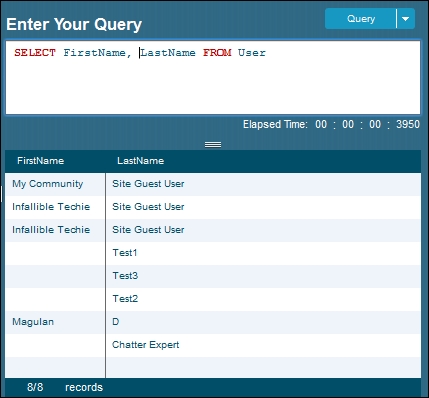Image resolution: width=429 pixels, height=398 pixels.
Task: Click the User object name in query
Action: (252, 53)
